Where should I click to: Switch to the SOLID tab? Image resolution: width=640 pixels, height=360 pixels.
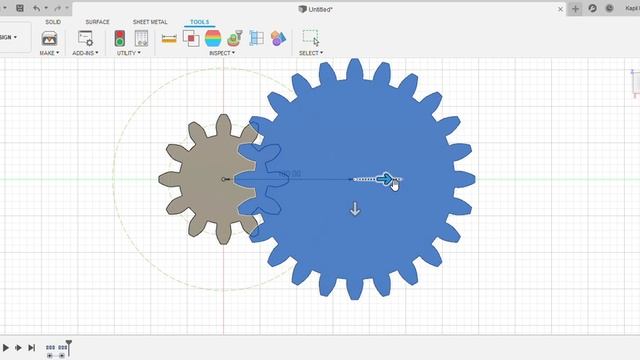pyautogui.click(x=53, y=22)
